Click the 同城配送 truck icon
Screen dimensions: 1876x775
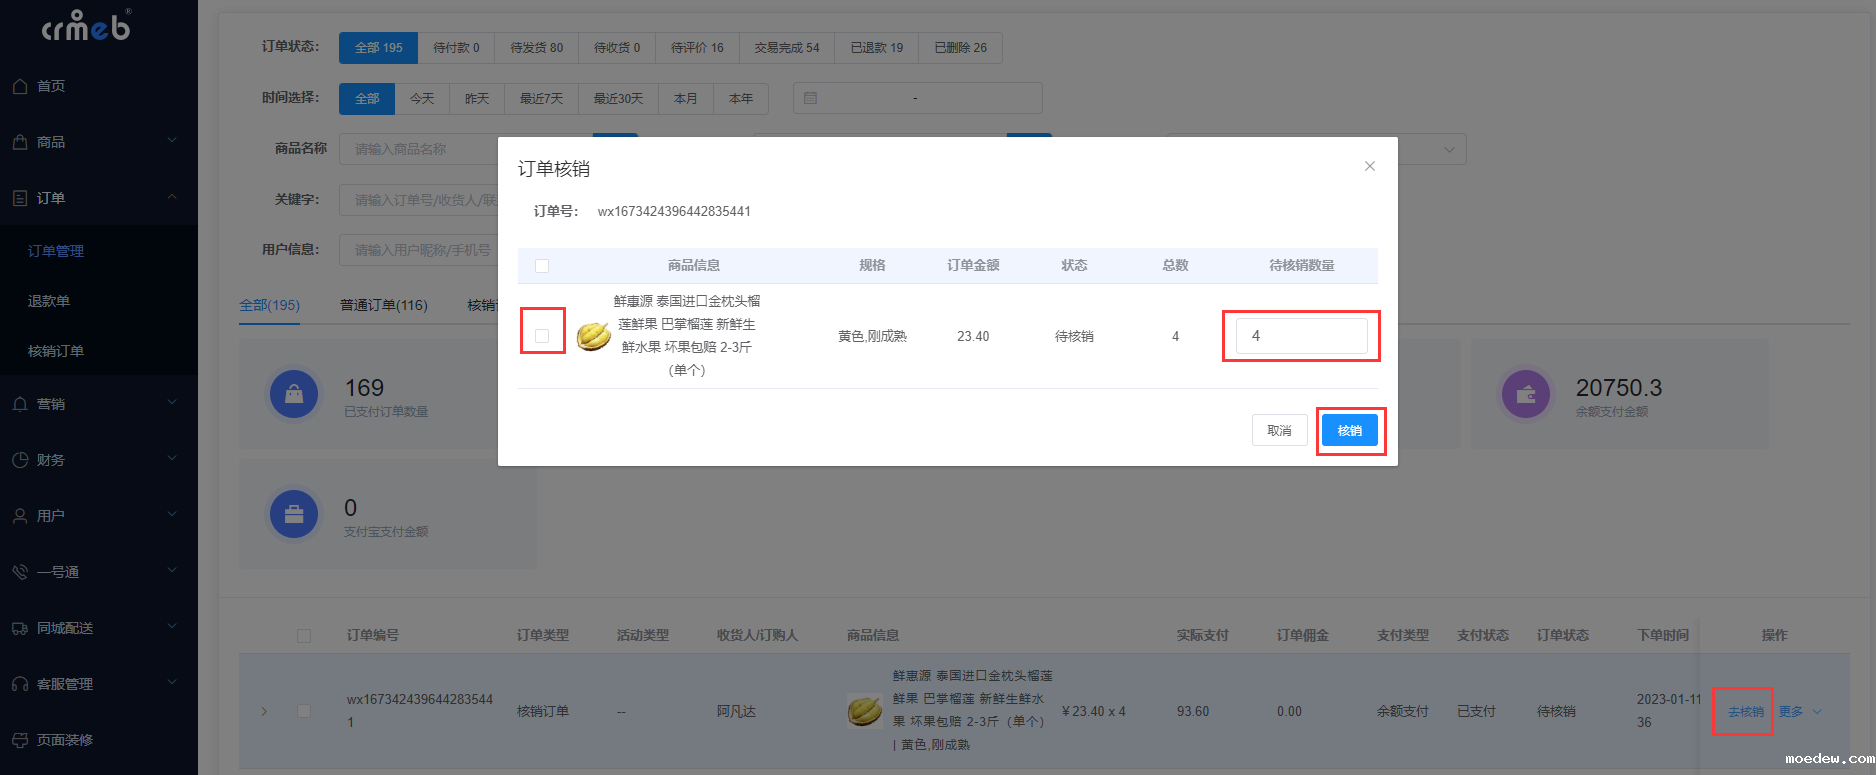tap(20, 628)
